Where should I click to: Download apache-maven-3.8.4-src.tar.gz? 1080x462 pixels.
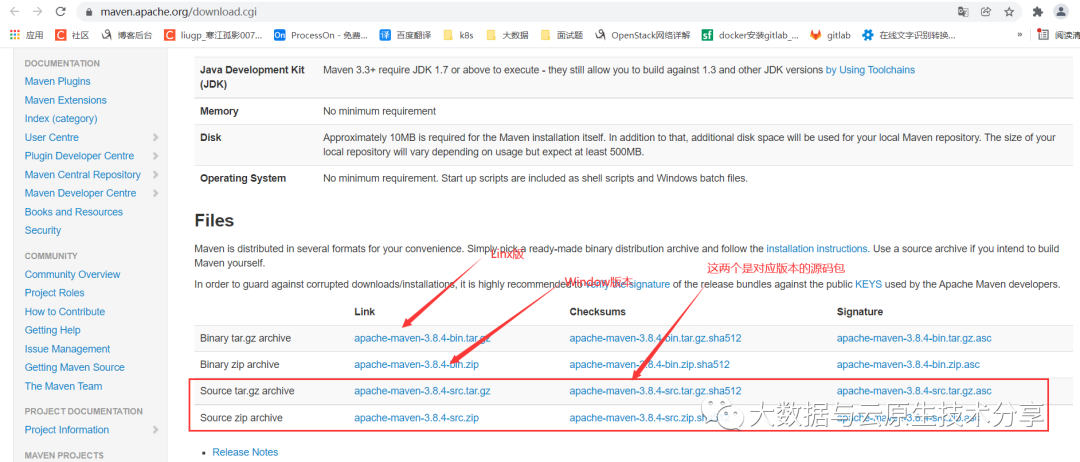(x=422, y=390)
